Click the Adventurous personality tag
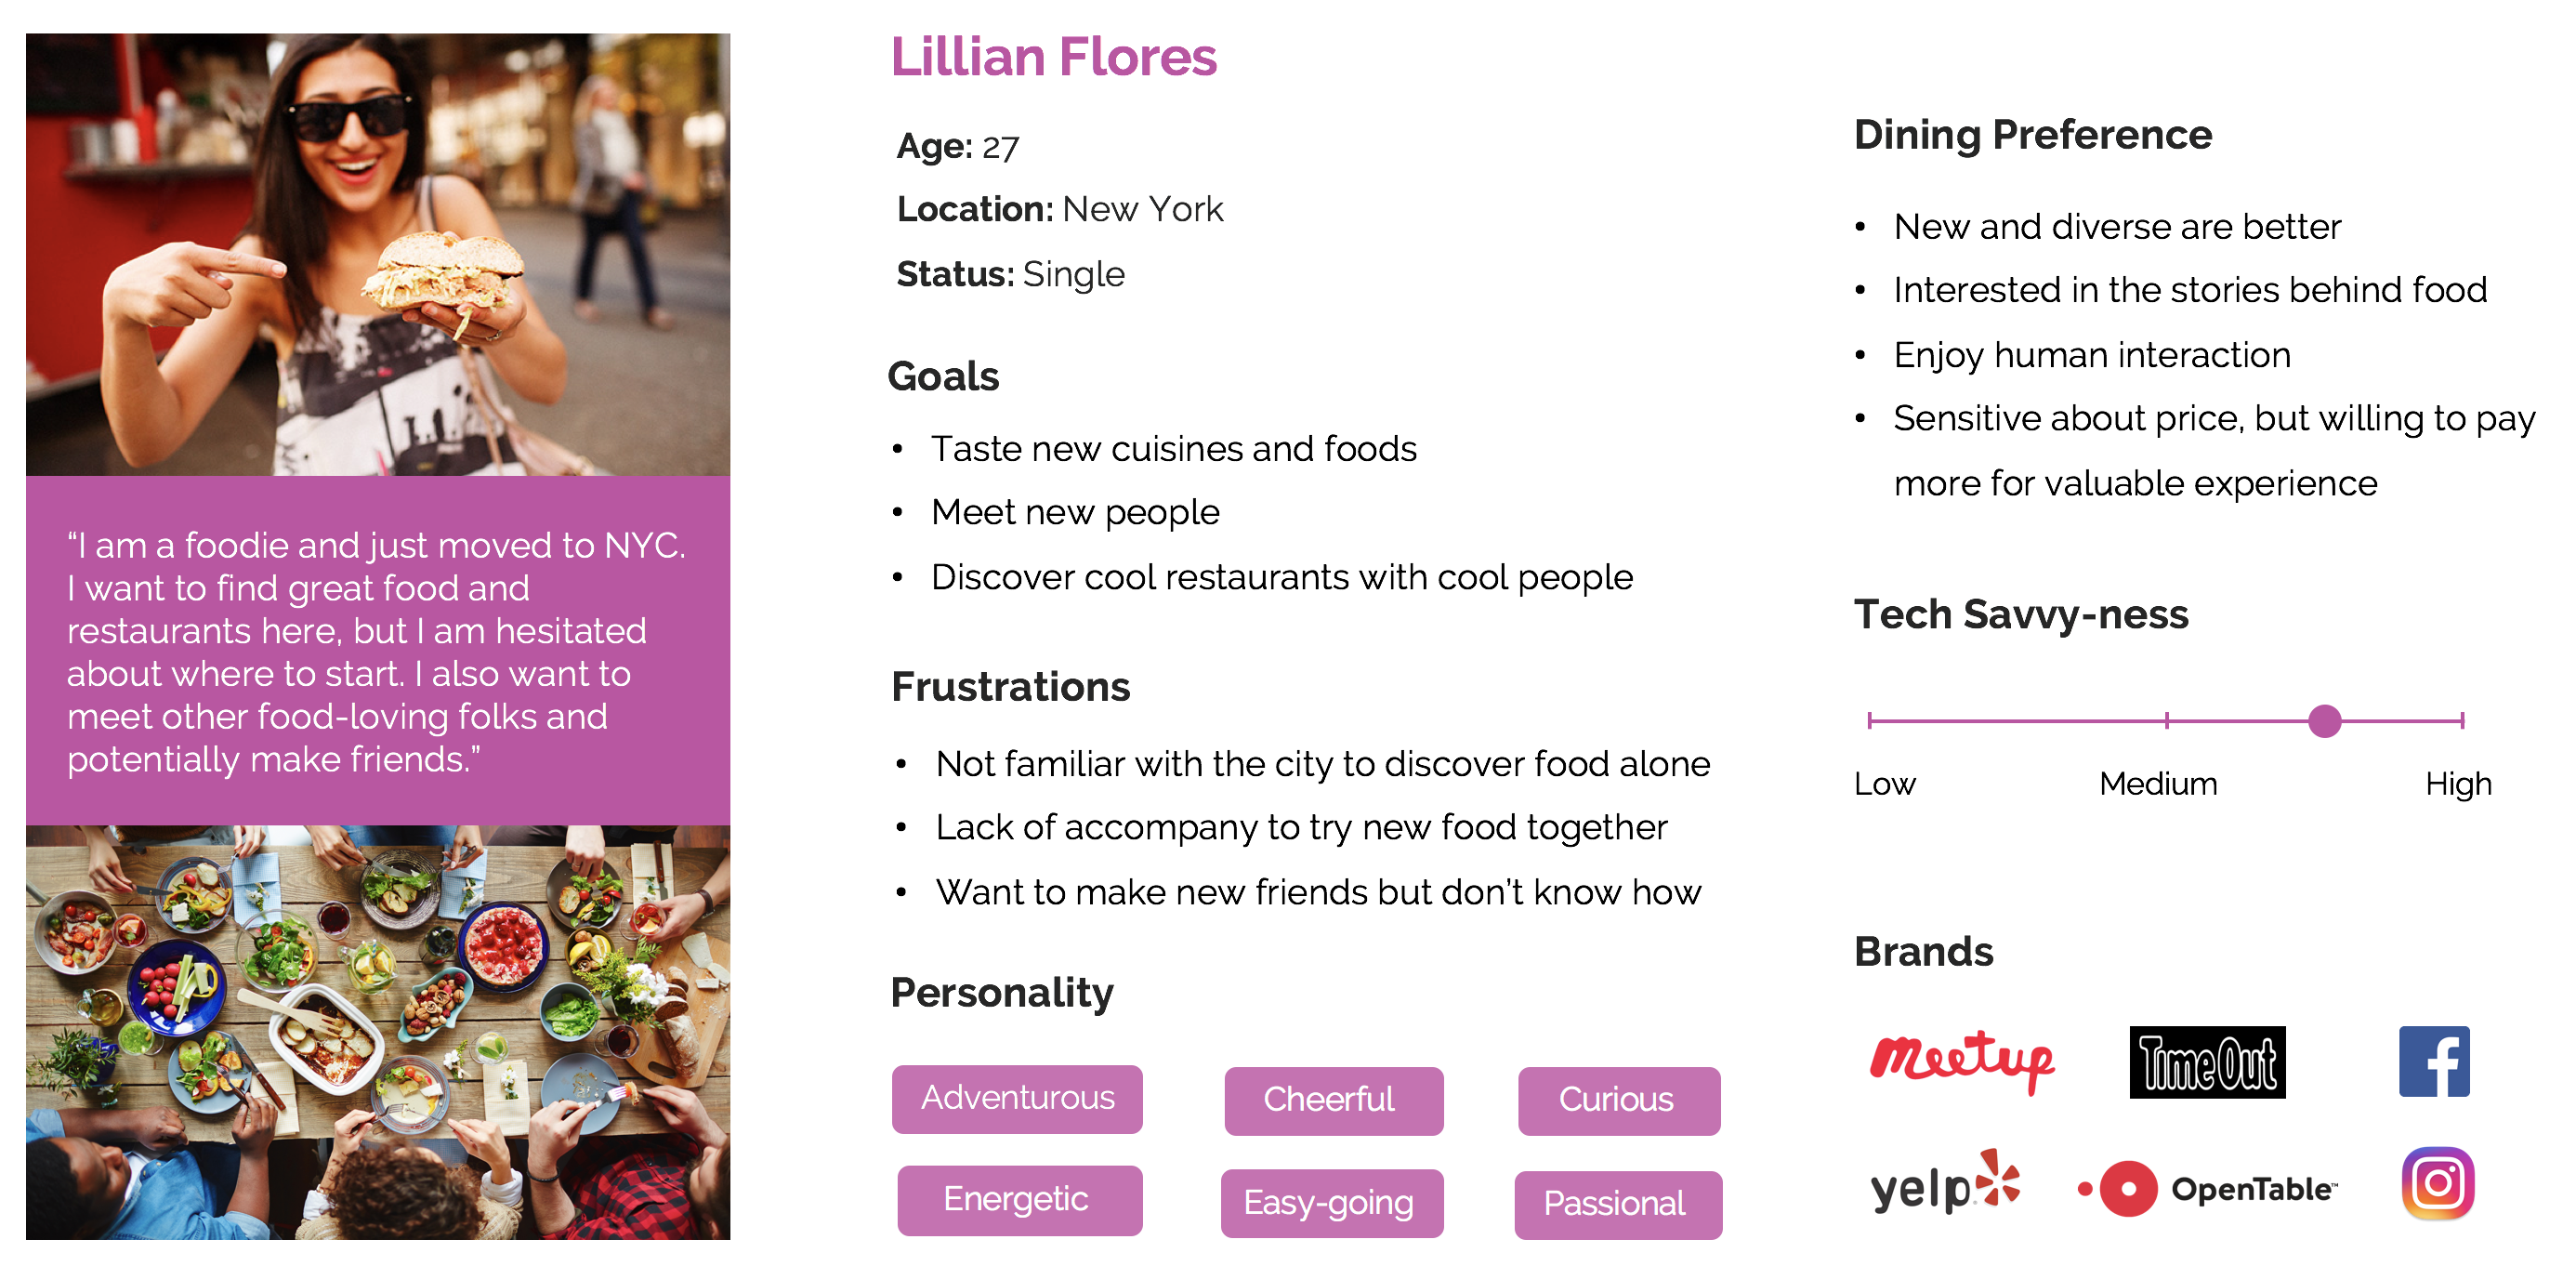This screenshot has width=2576, height=1279. click(x=1017, y=1099)
